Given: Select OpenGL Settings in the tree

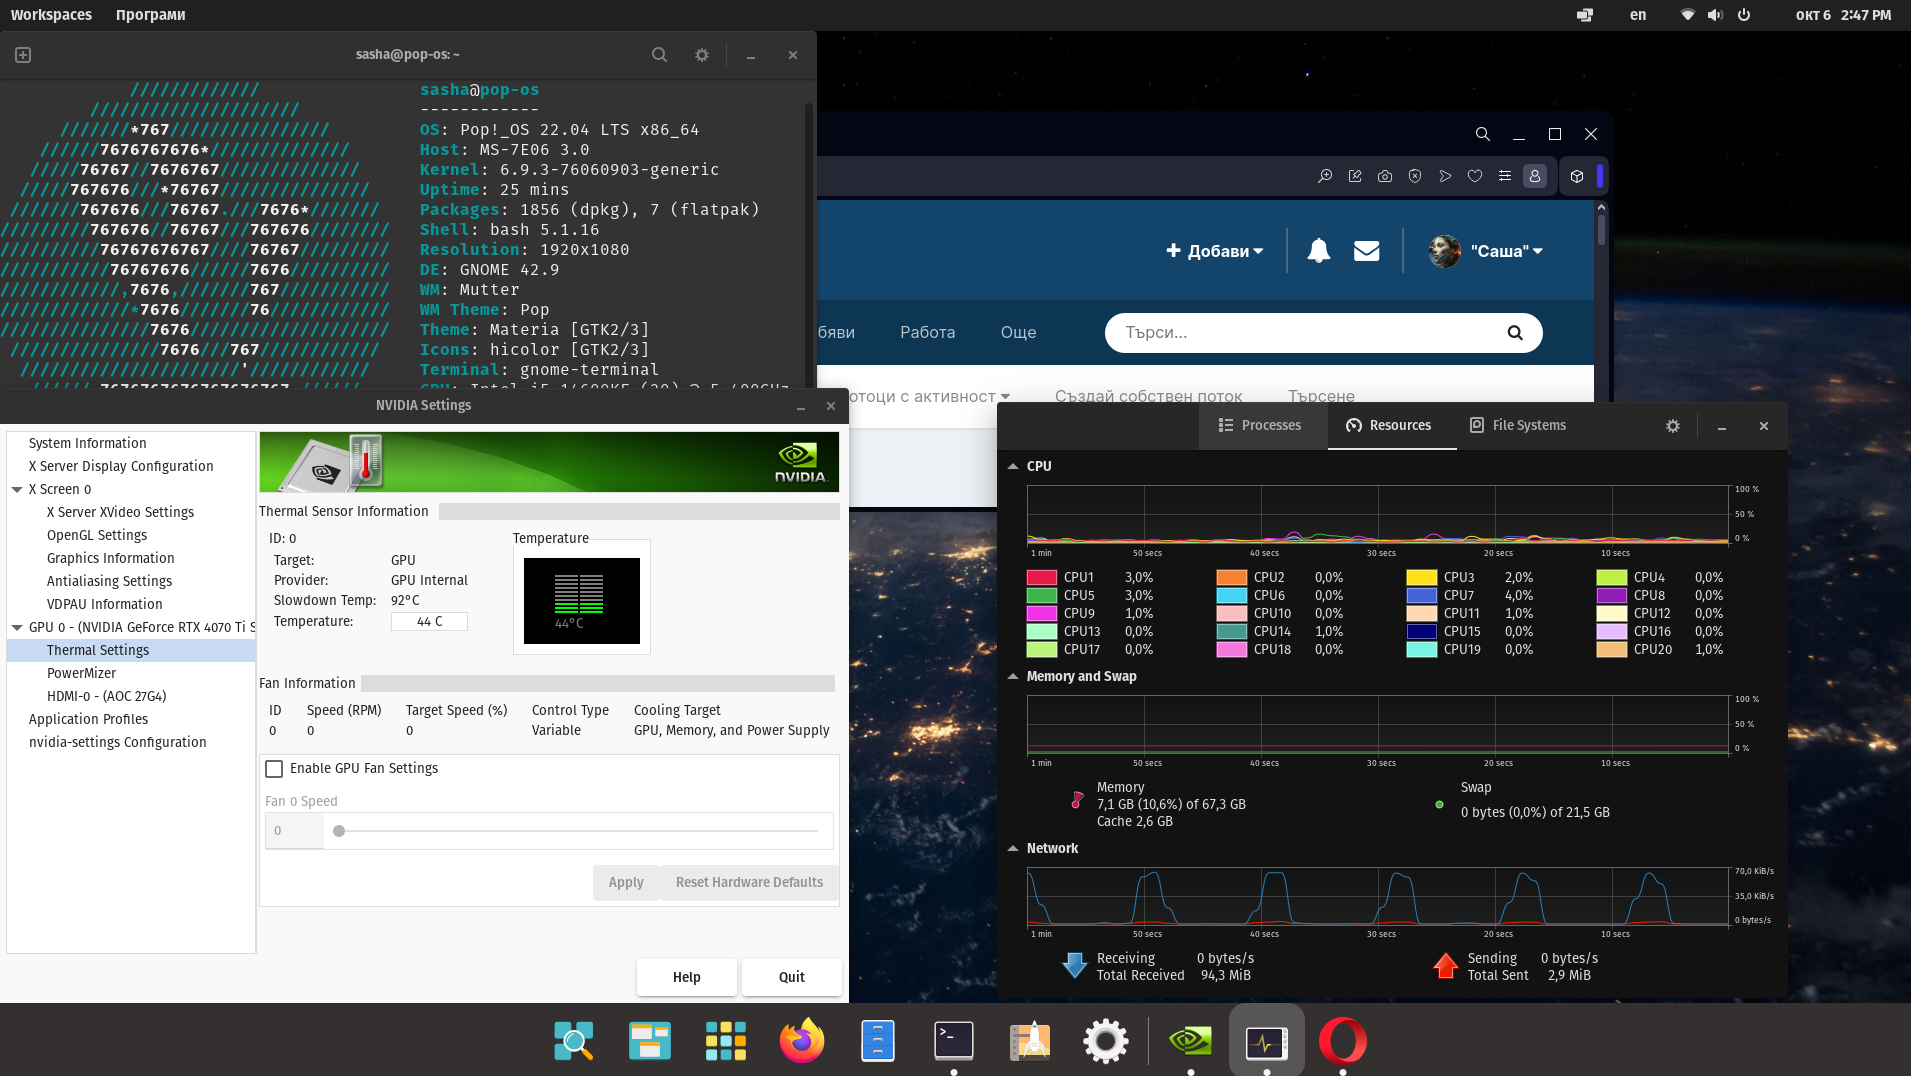Looking at the screenshot, I should [96, 536].
